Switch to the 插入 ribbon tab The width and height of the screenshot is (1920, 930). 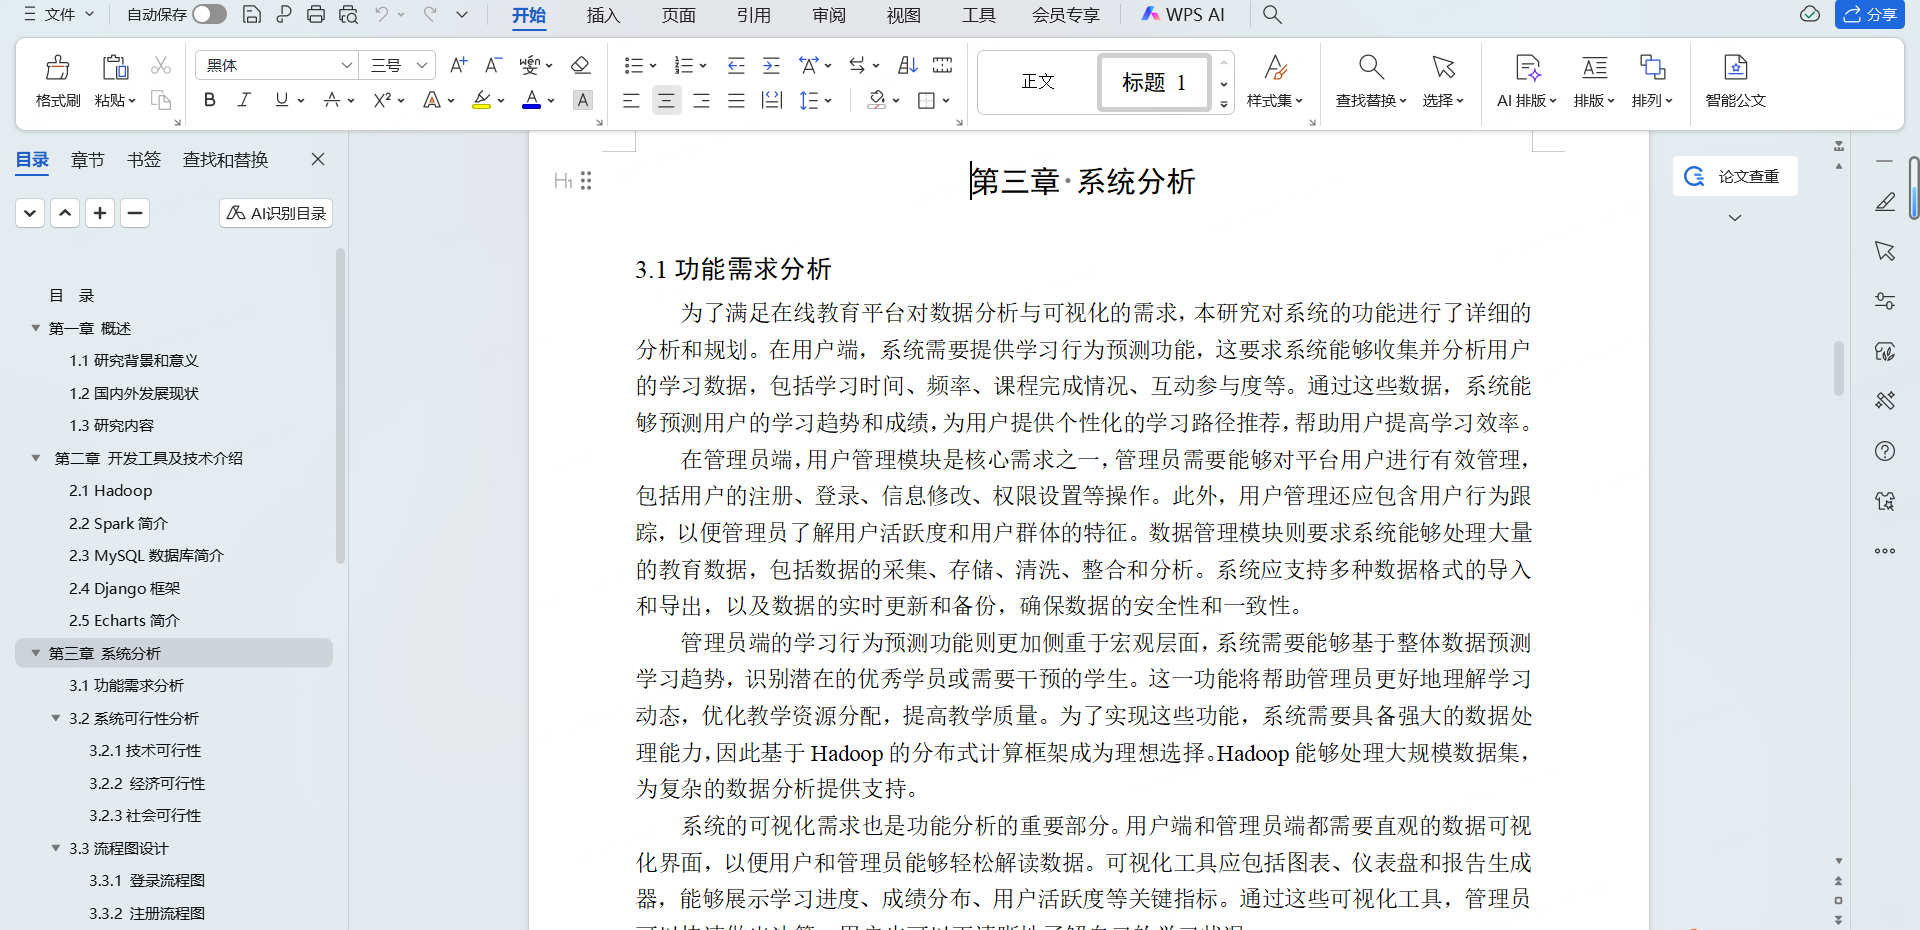(x=603, y=14)
